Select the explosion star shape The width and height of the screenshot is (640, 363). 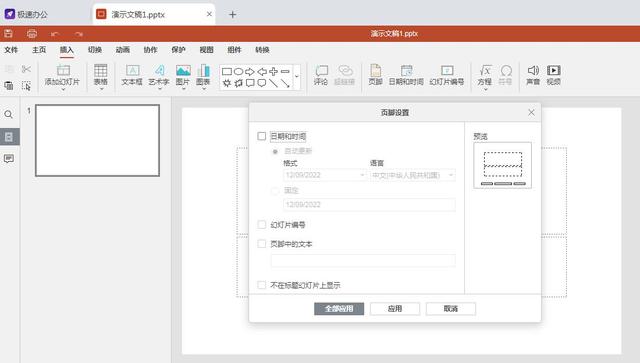pyautogui.click(x=227, y=83)
